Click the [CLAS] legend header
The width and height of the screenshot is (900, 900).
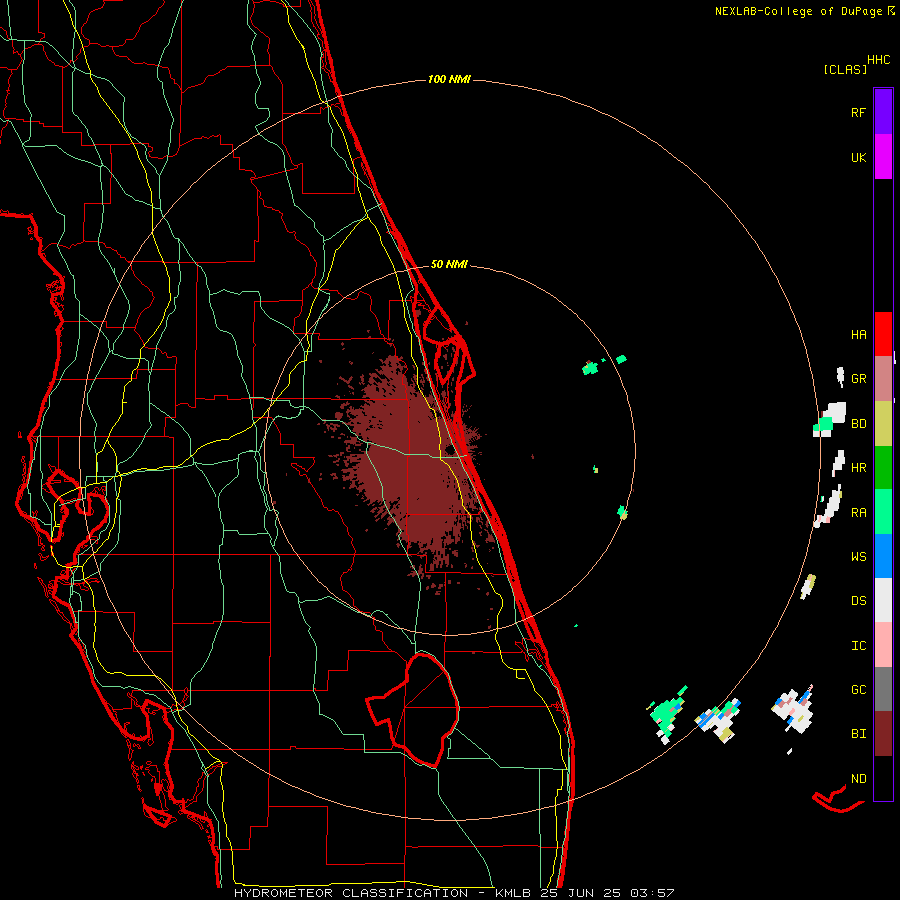[x=844, y=69]
